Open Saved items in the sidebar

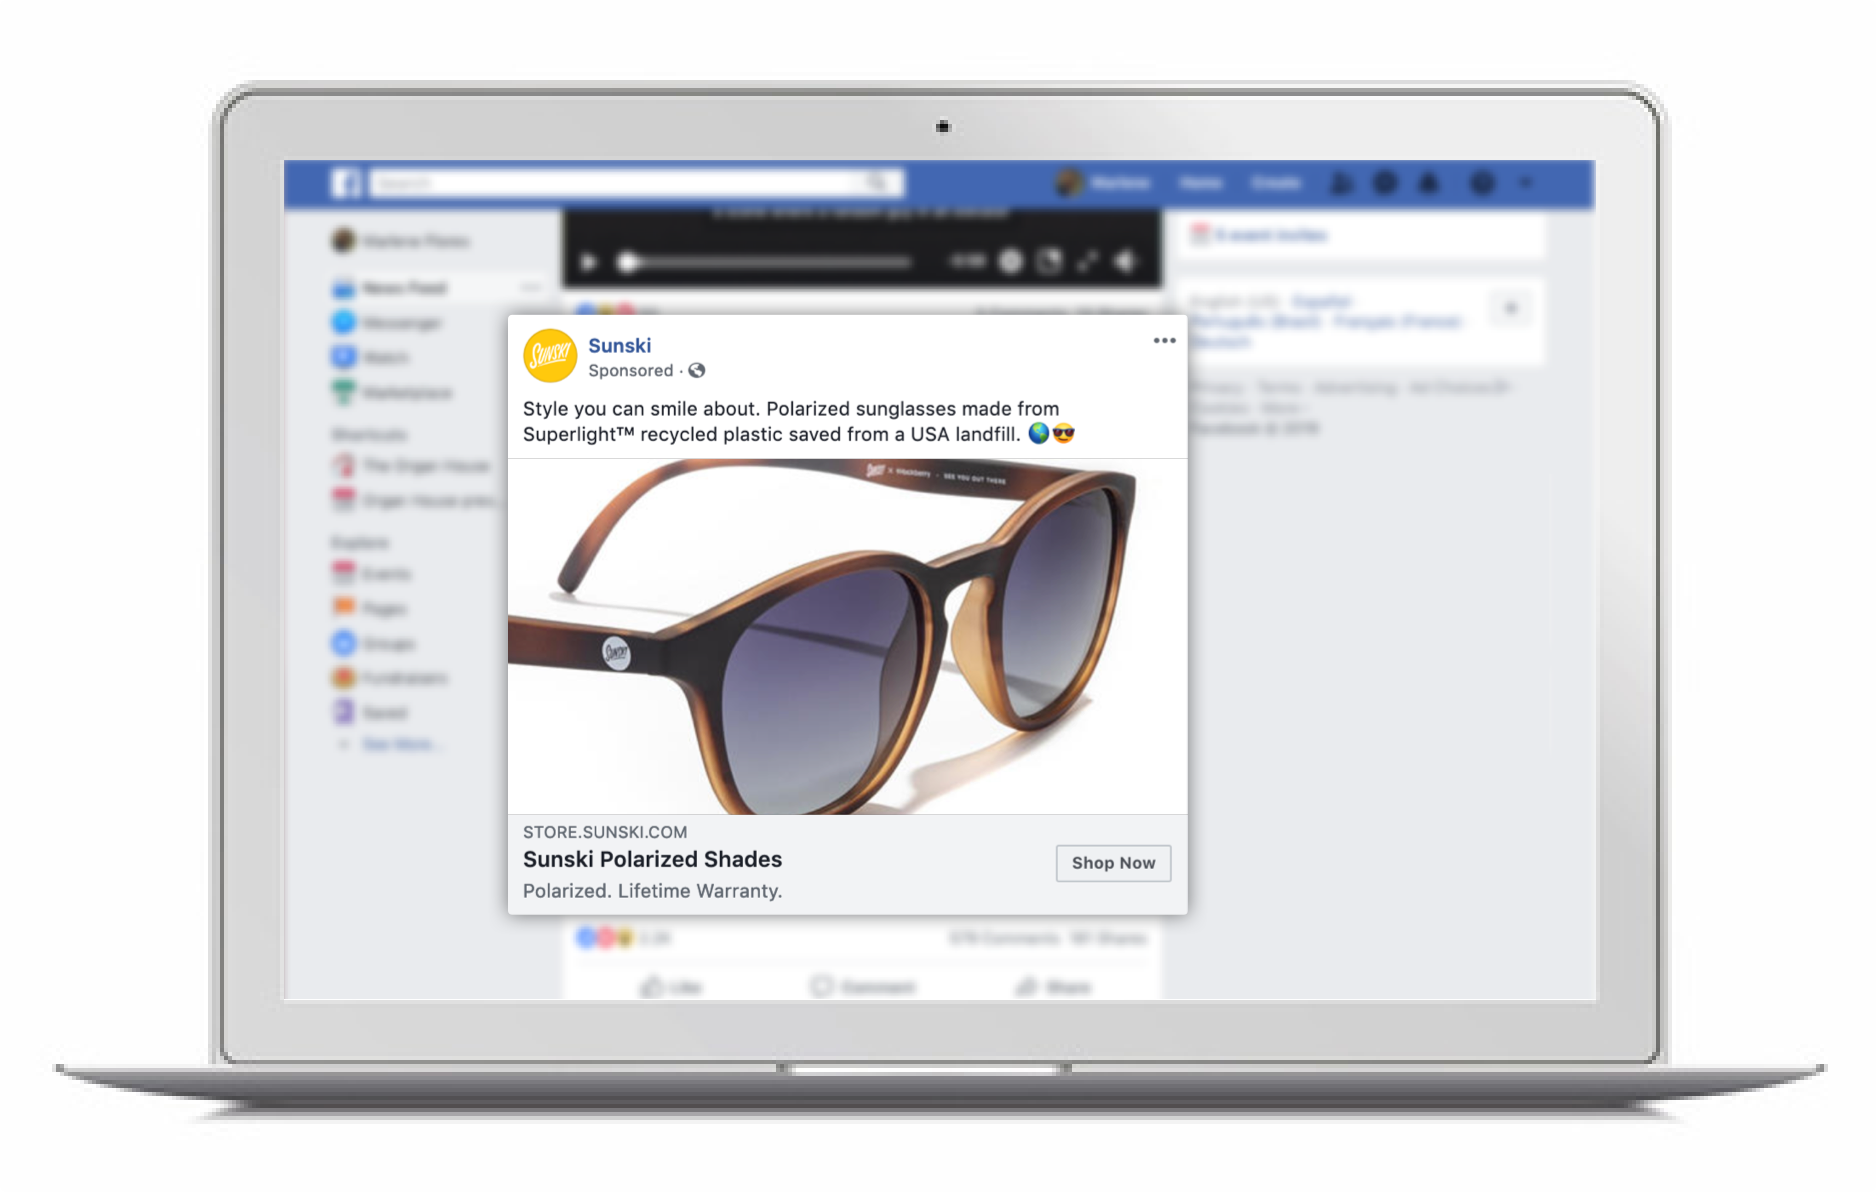pyautogui.click(x=386, y=712)
